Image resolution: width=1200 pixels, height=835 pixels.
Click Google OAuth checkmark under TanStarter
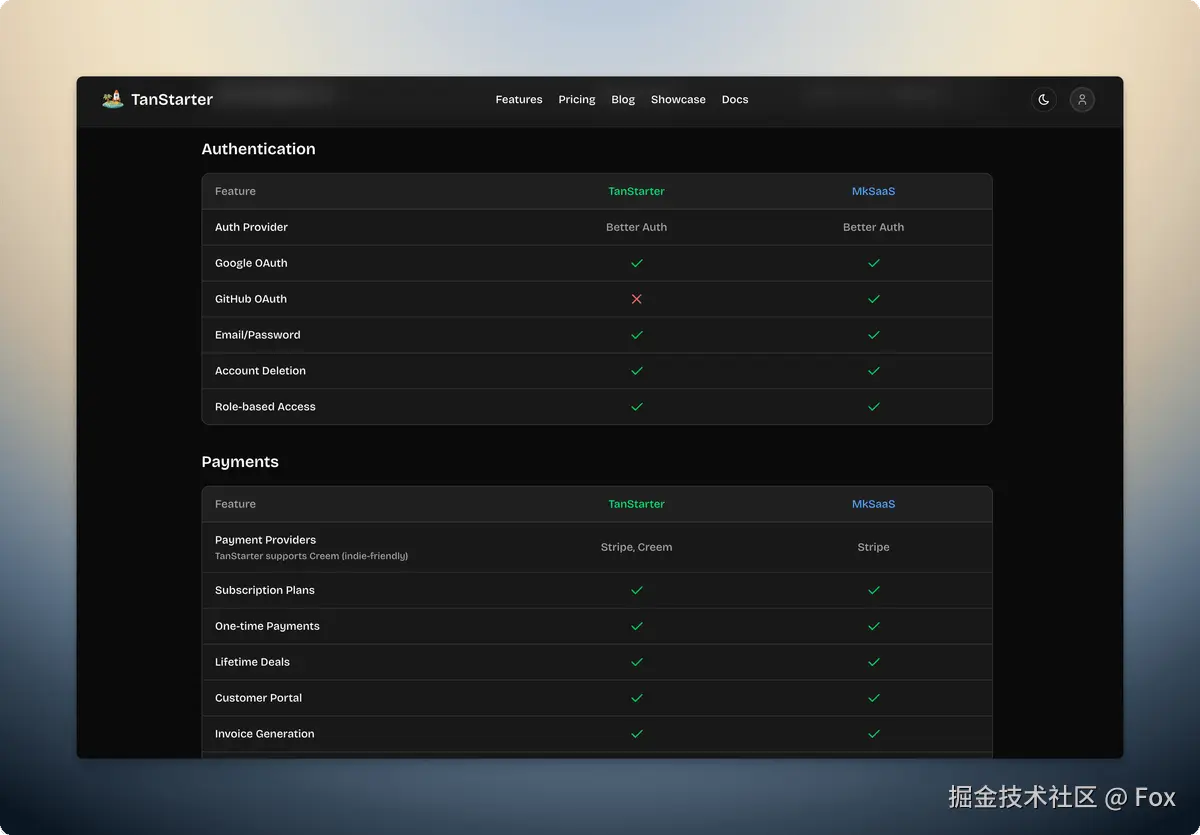coord(637,263)
